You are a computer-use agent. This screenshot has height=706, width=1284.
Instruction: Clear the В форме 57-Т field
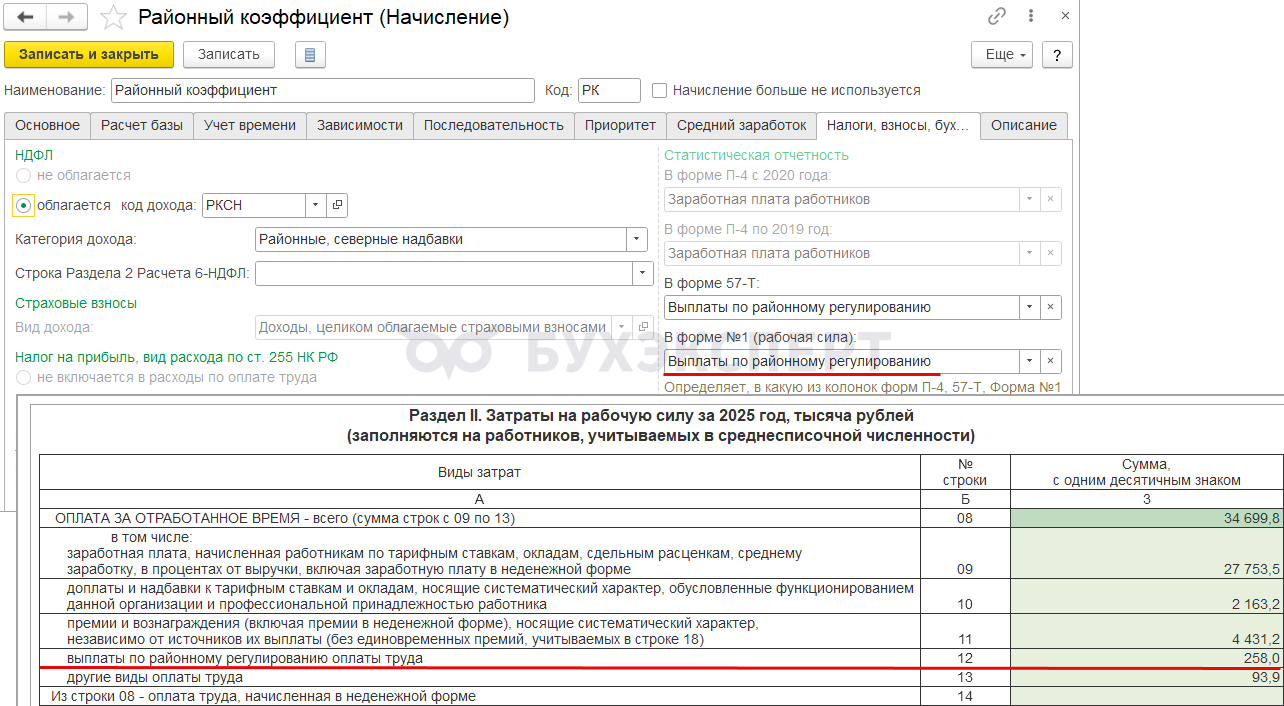pyautogui.click(x=1051, y=307)
